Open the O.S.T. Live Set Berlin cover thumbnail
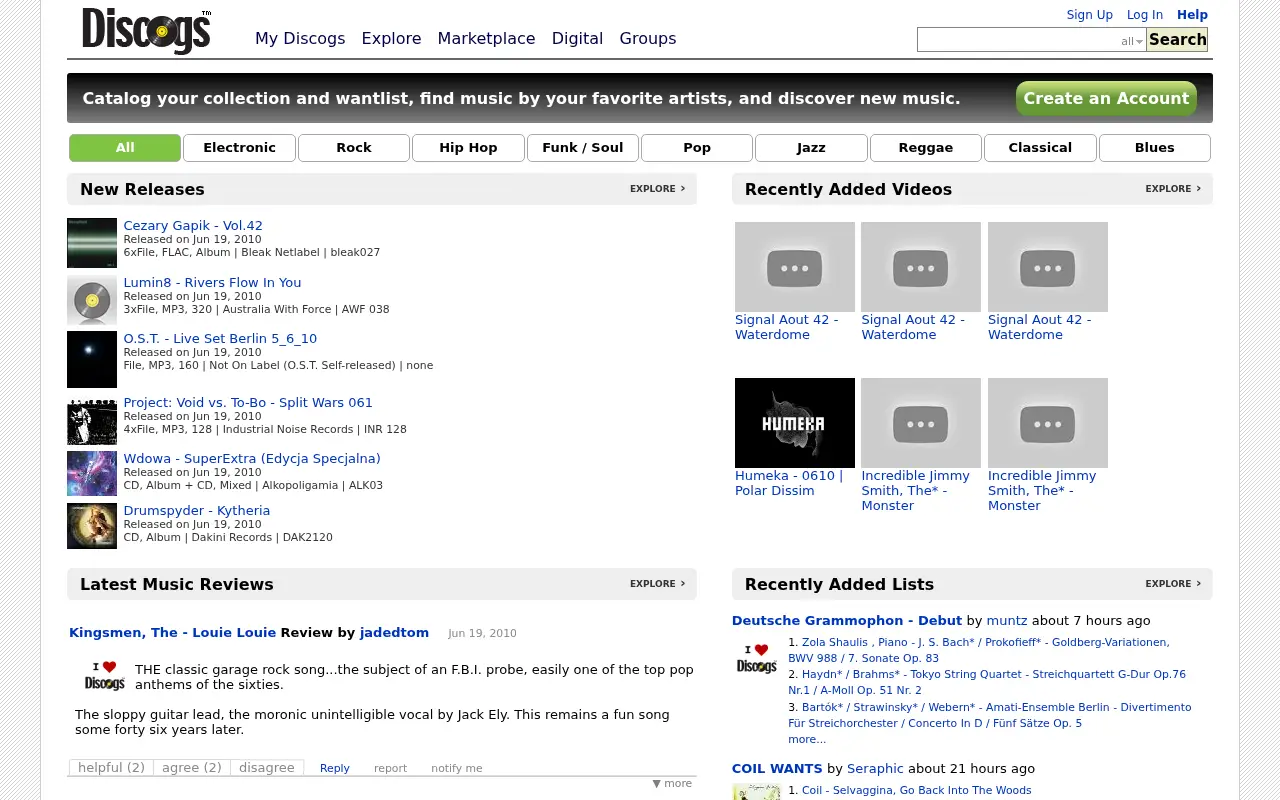Viewport: 1280px width, 800px height. click(92, 359)
